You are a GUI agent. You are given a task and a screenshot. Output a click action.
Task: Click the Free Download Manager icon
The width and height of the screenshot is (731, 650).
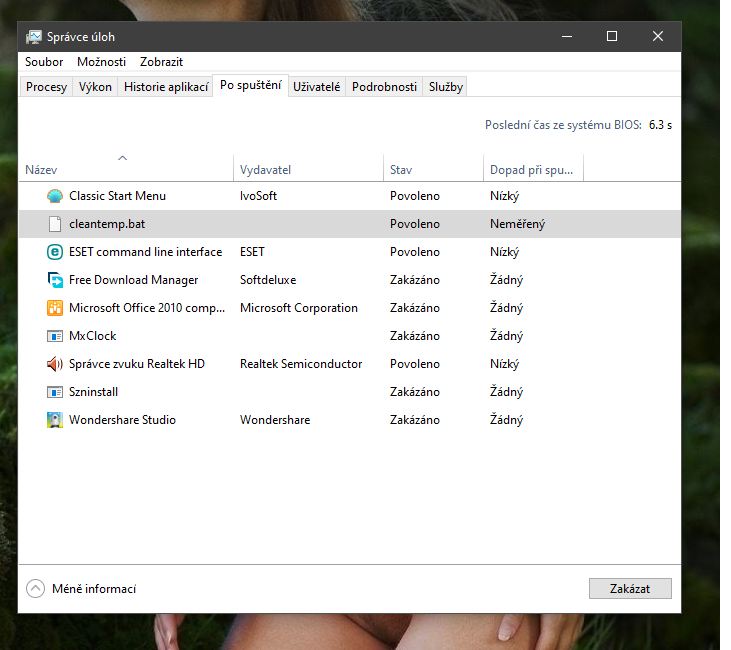55,280
